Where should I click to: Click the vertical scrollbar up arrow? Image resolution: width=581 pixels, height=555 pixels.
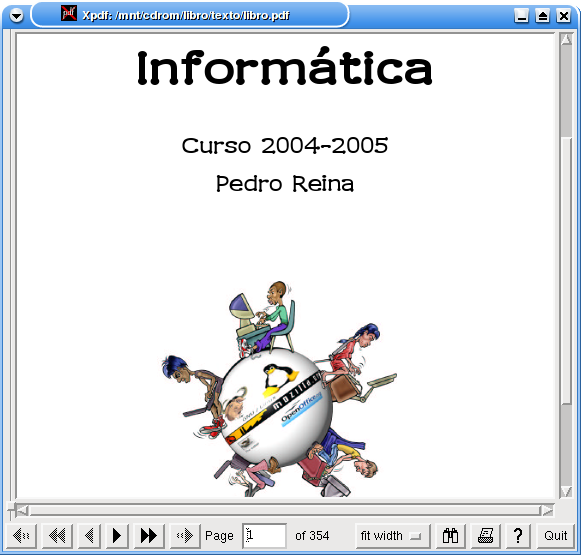[566, 39]
